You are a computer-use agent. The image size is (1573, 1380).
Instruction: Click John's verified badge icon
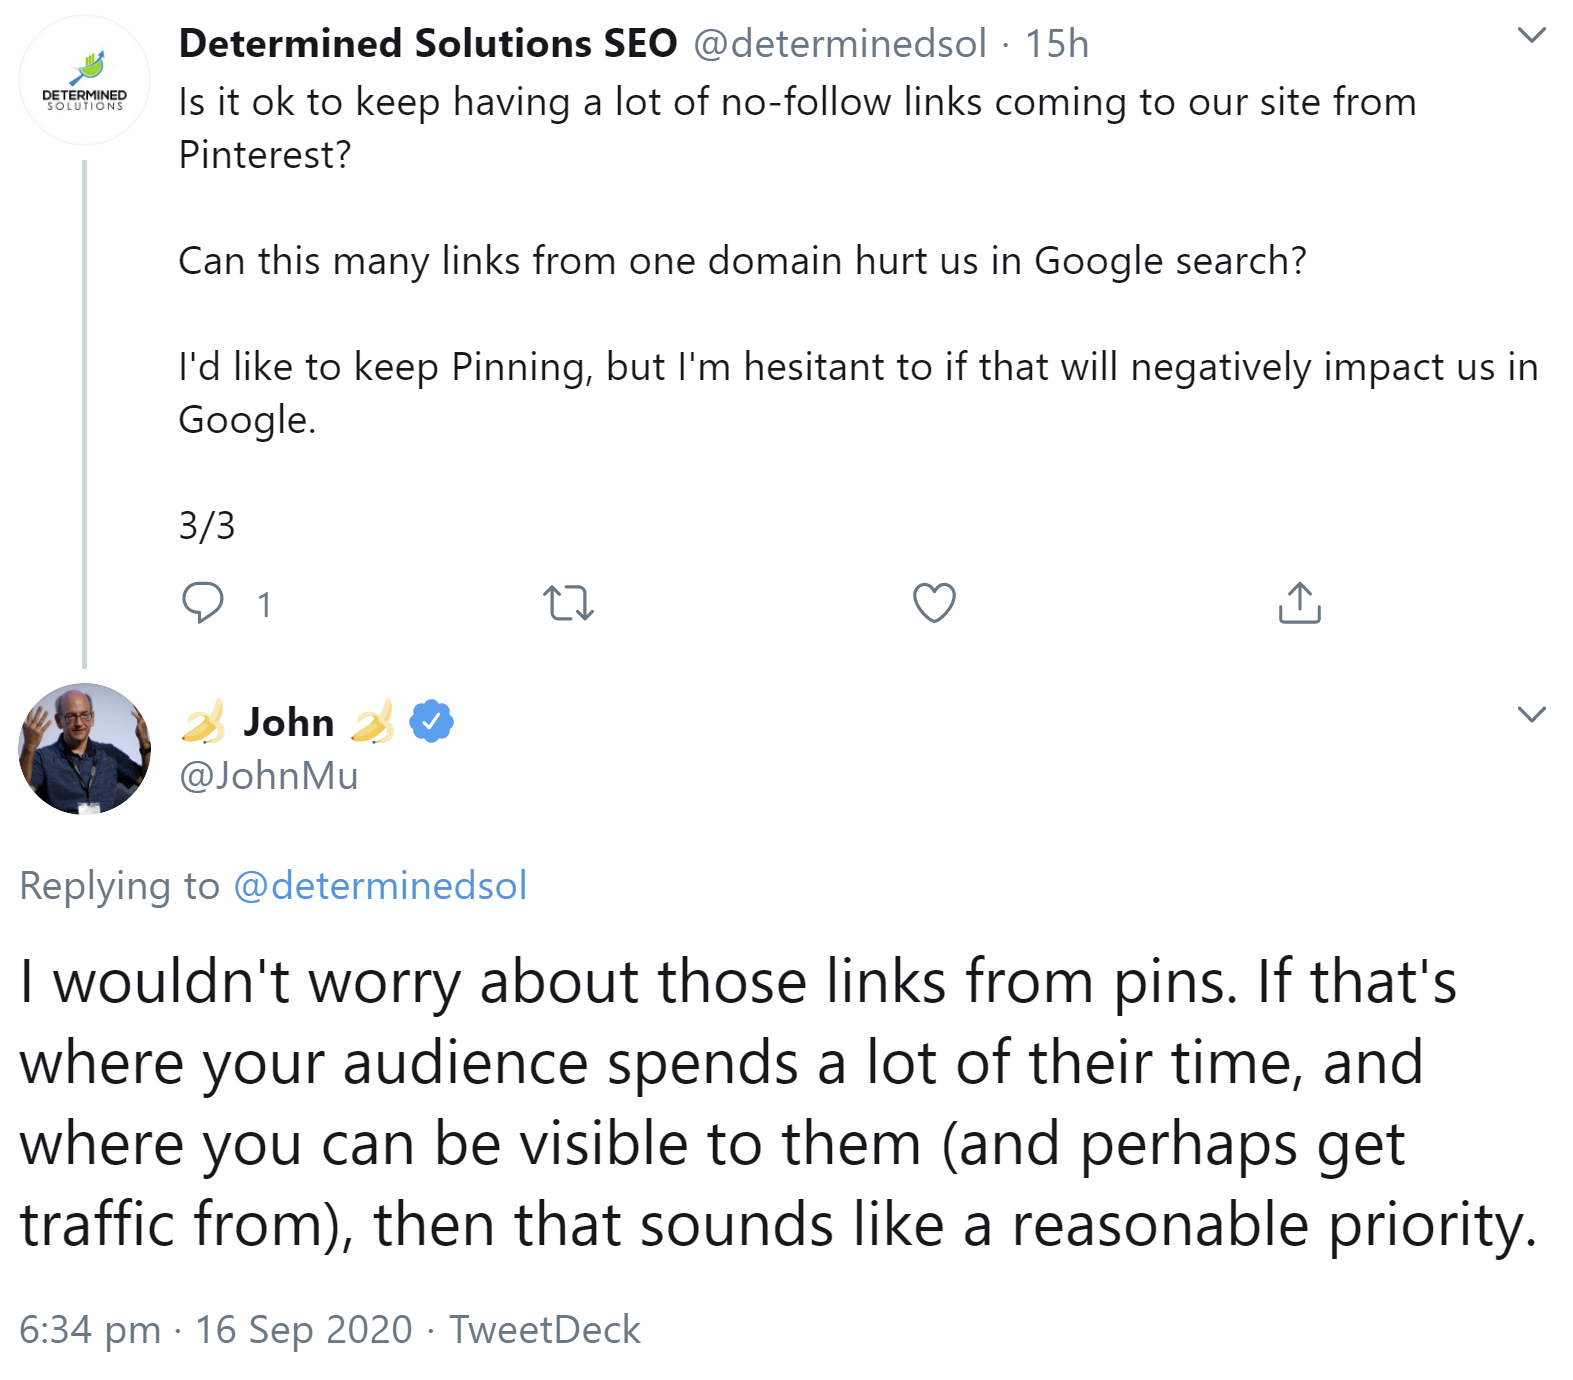tap(430, 721)
